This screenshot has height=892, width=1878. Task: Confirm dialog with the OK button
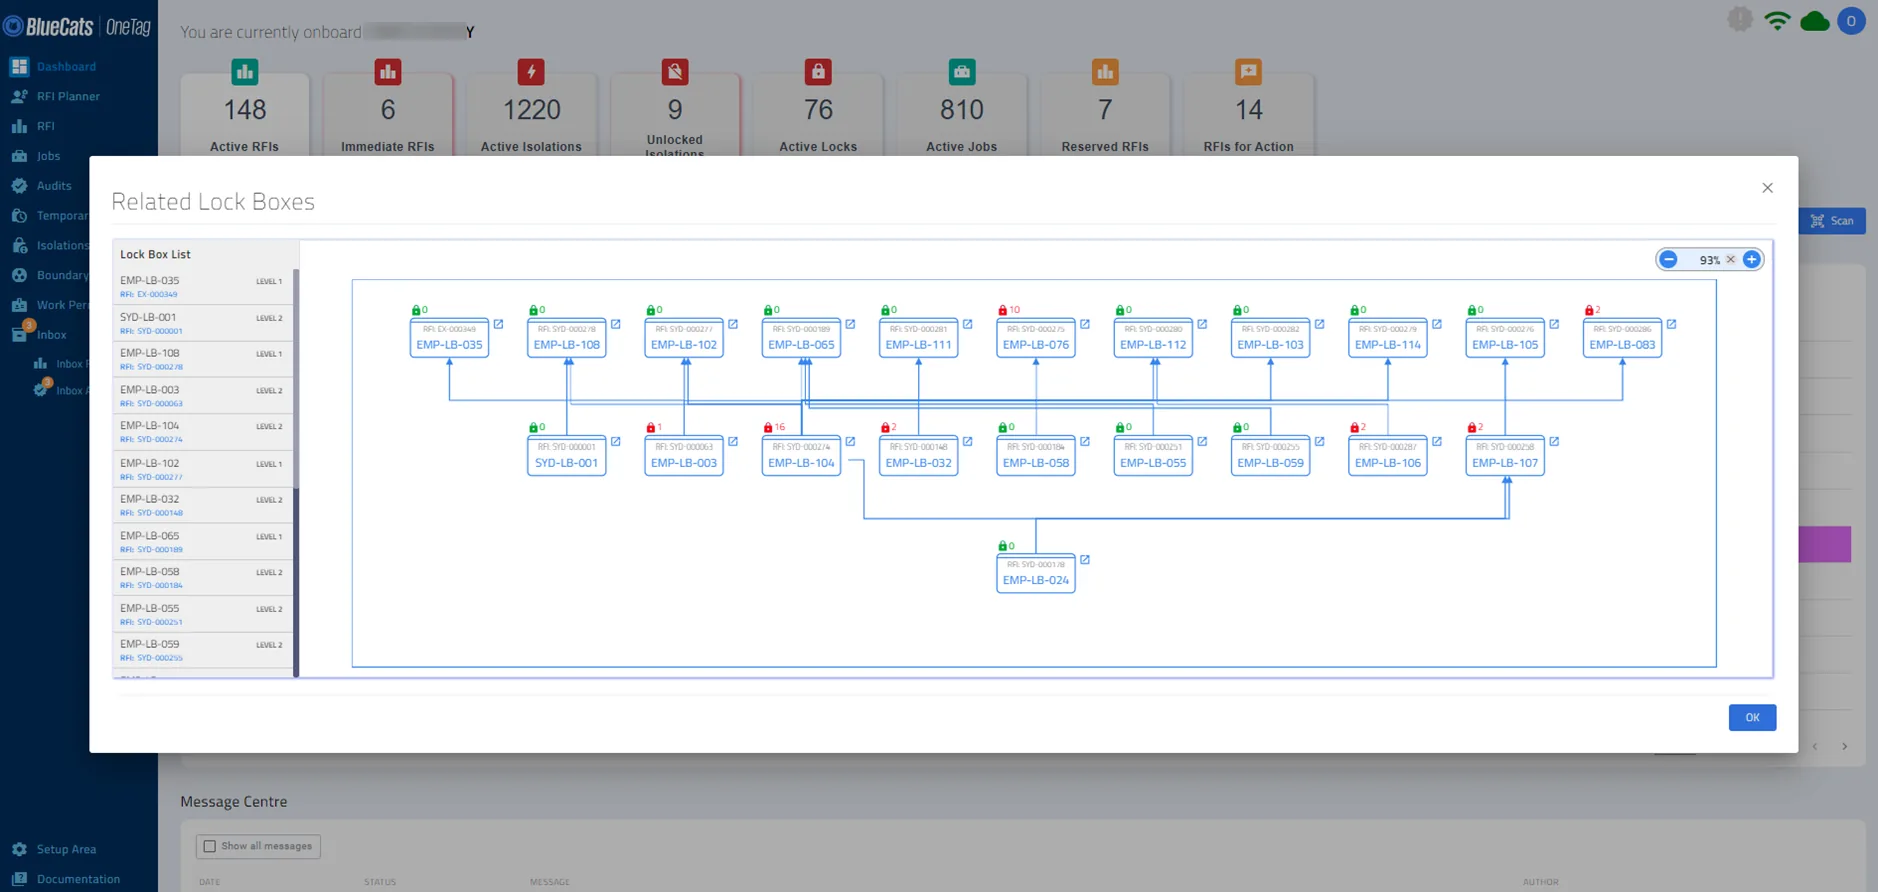1752,717
